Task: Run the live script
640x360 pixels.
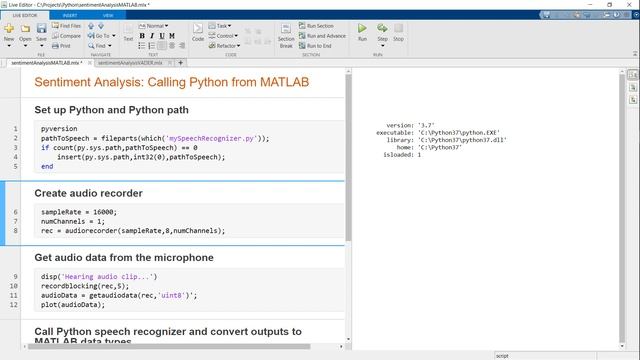Action: [x=362, y=32]
